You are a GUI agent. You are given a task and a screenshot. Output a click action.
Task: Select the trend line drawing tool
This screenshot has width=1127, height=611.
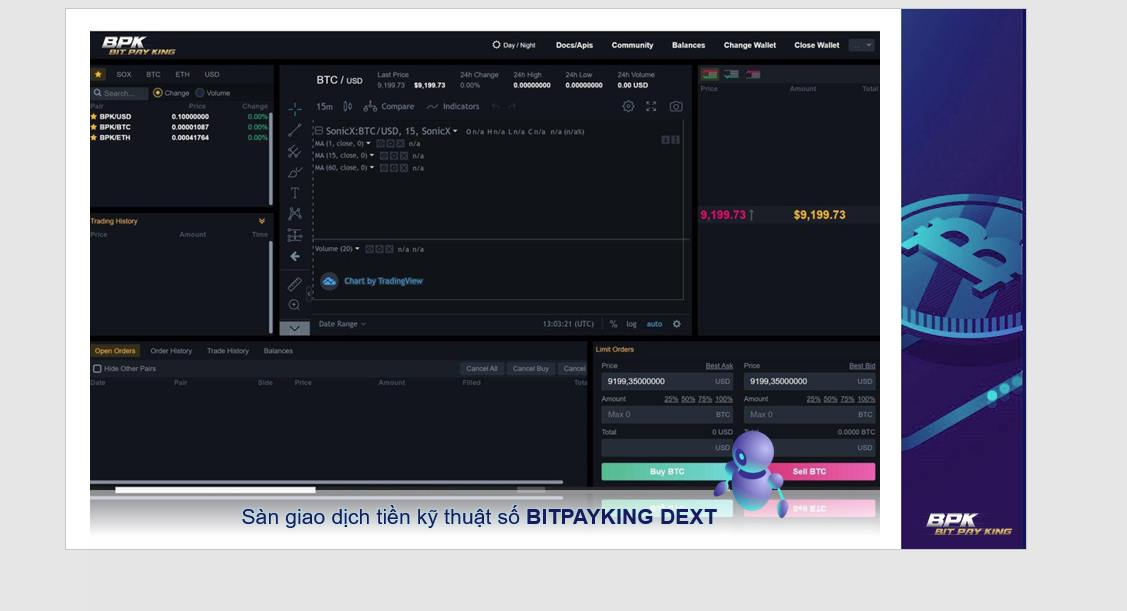(x=295, y=130)
